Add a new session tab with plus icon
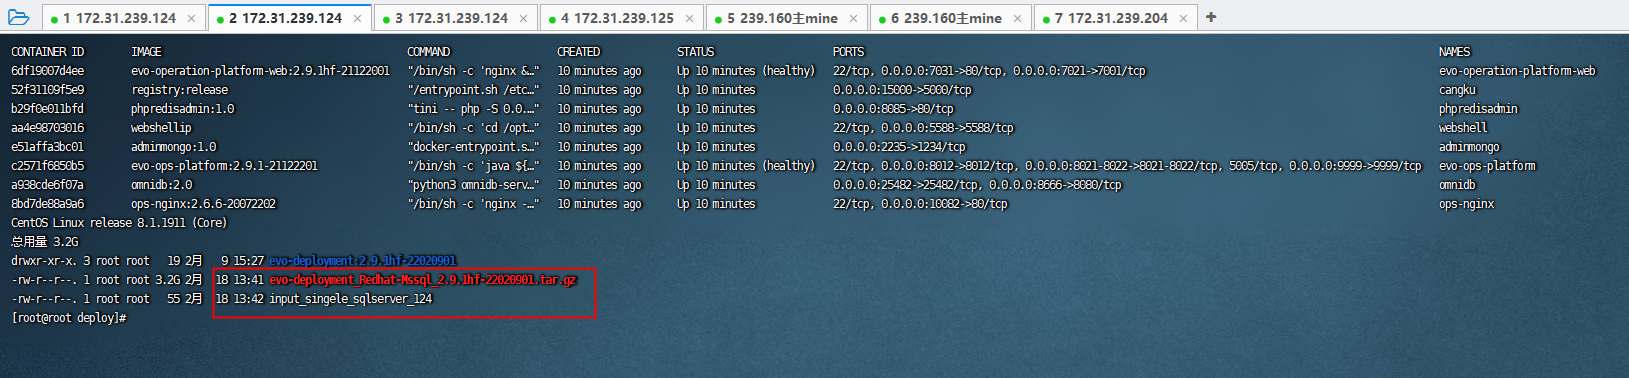Screen dimensions: 1629x378 coord(1211,17)
